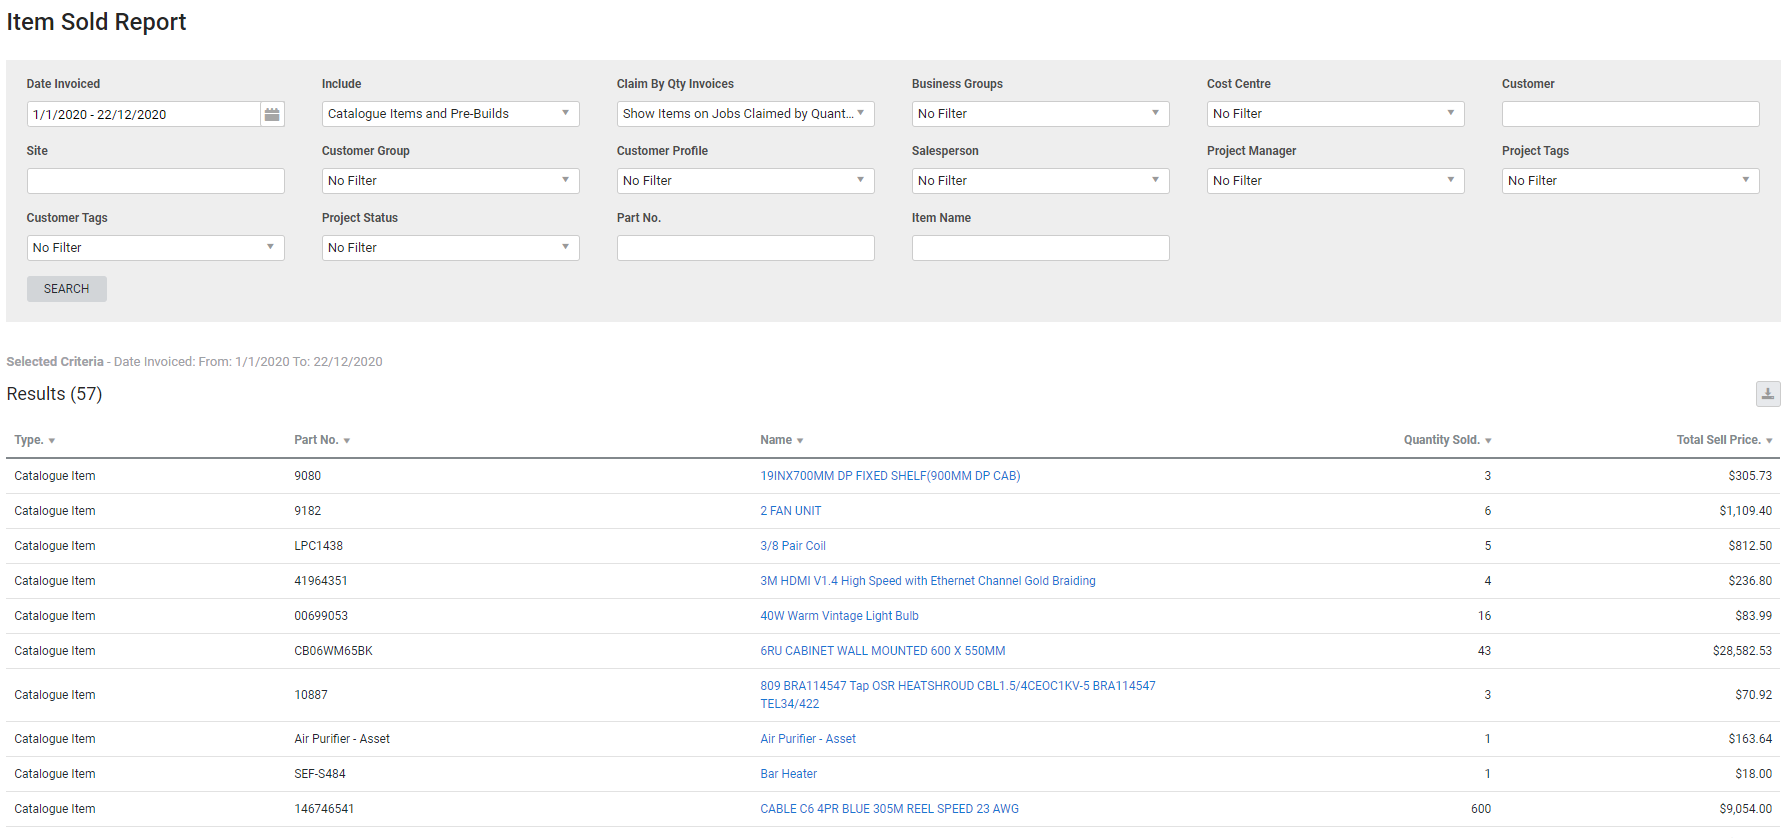Click total sell price $28,582.53

tap(1742, 651)
